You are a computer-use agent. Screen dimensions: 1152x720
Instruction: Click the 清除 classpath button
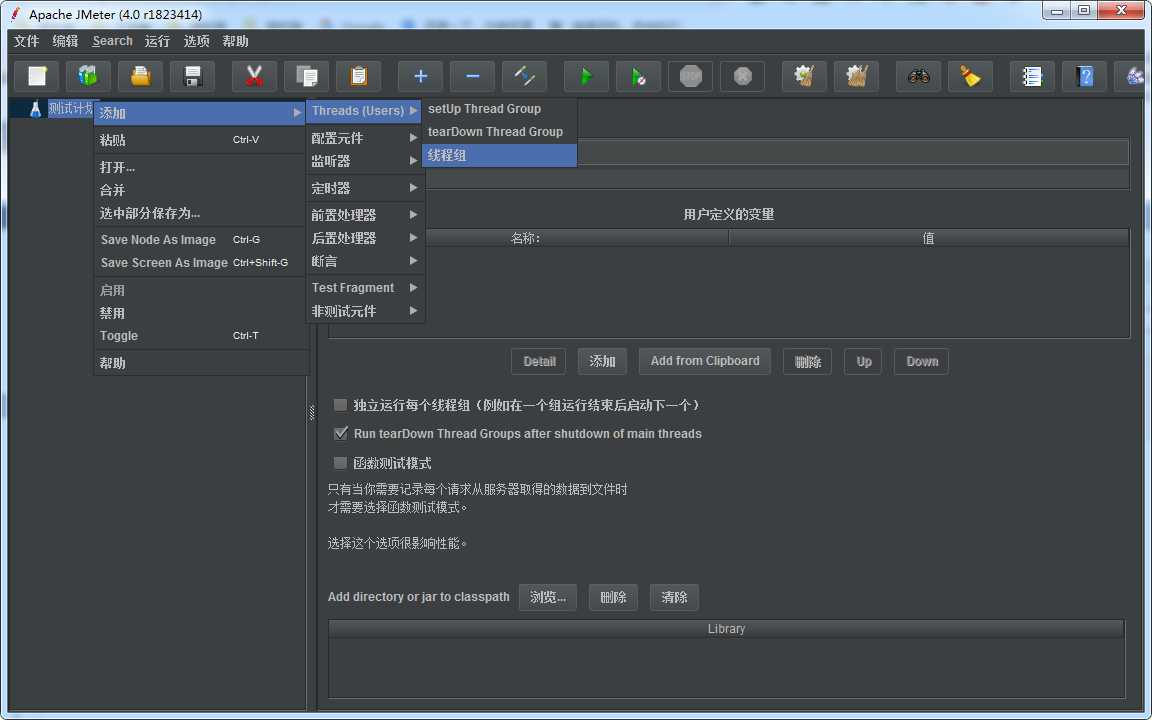pyautogui.click(x=674, y=597)
